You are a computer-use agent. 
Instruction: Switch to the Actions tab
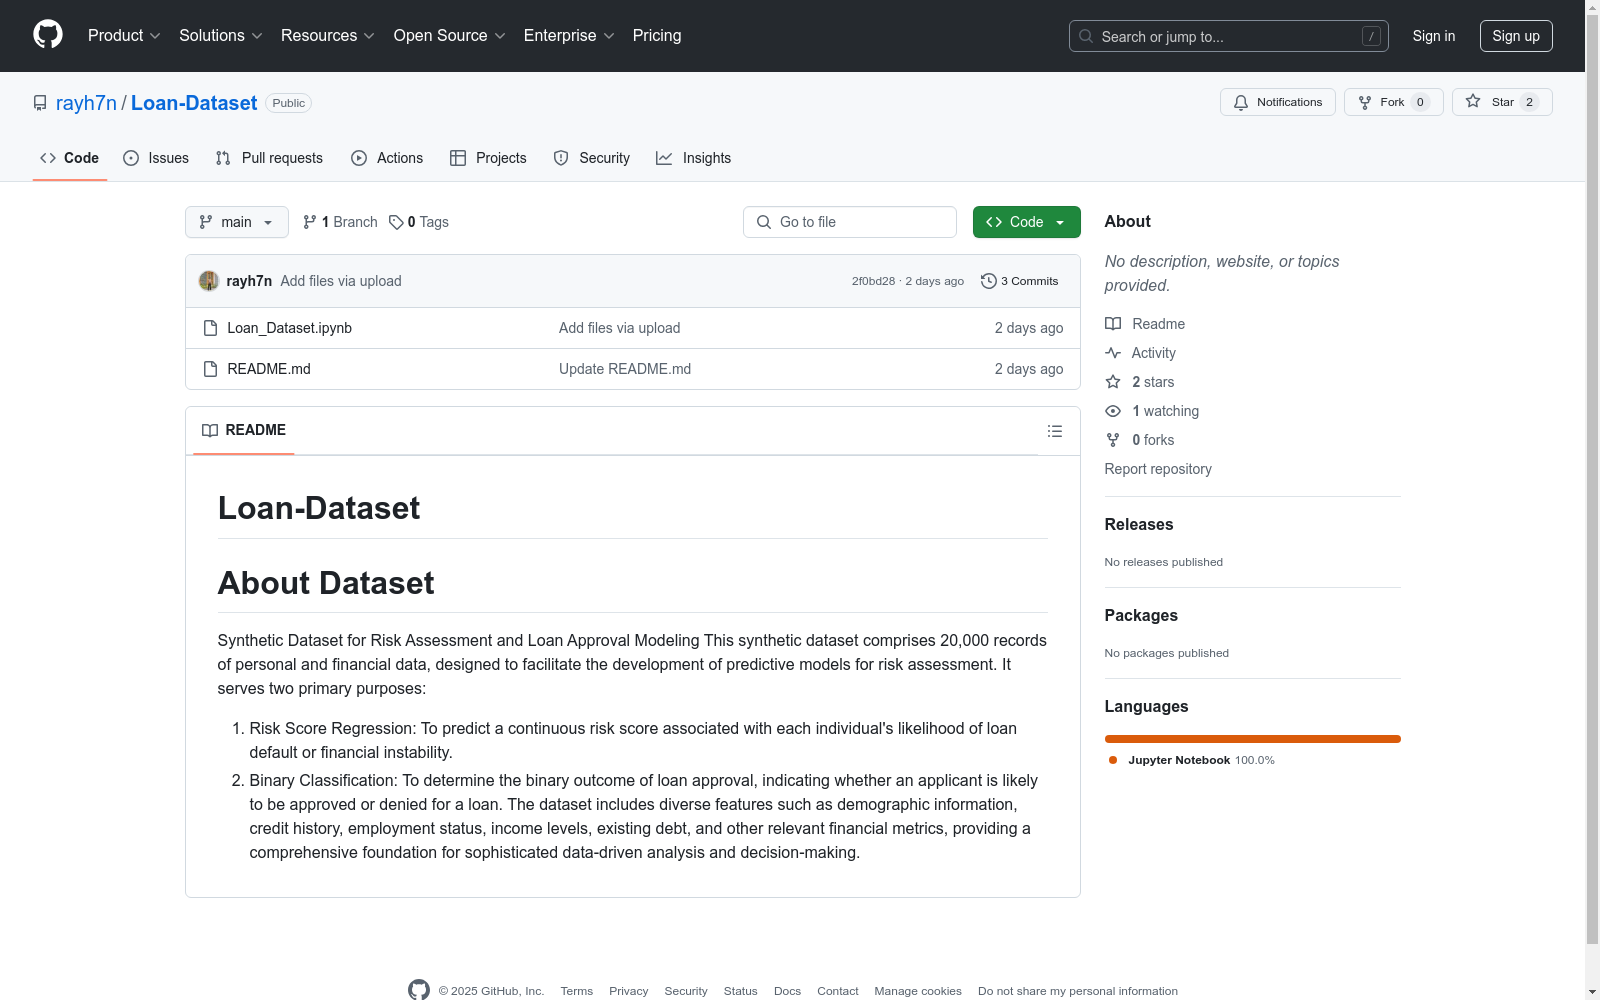click(x=387, y=158)
